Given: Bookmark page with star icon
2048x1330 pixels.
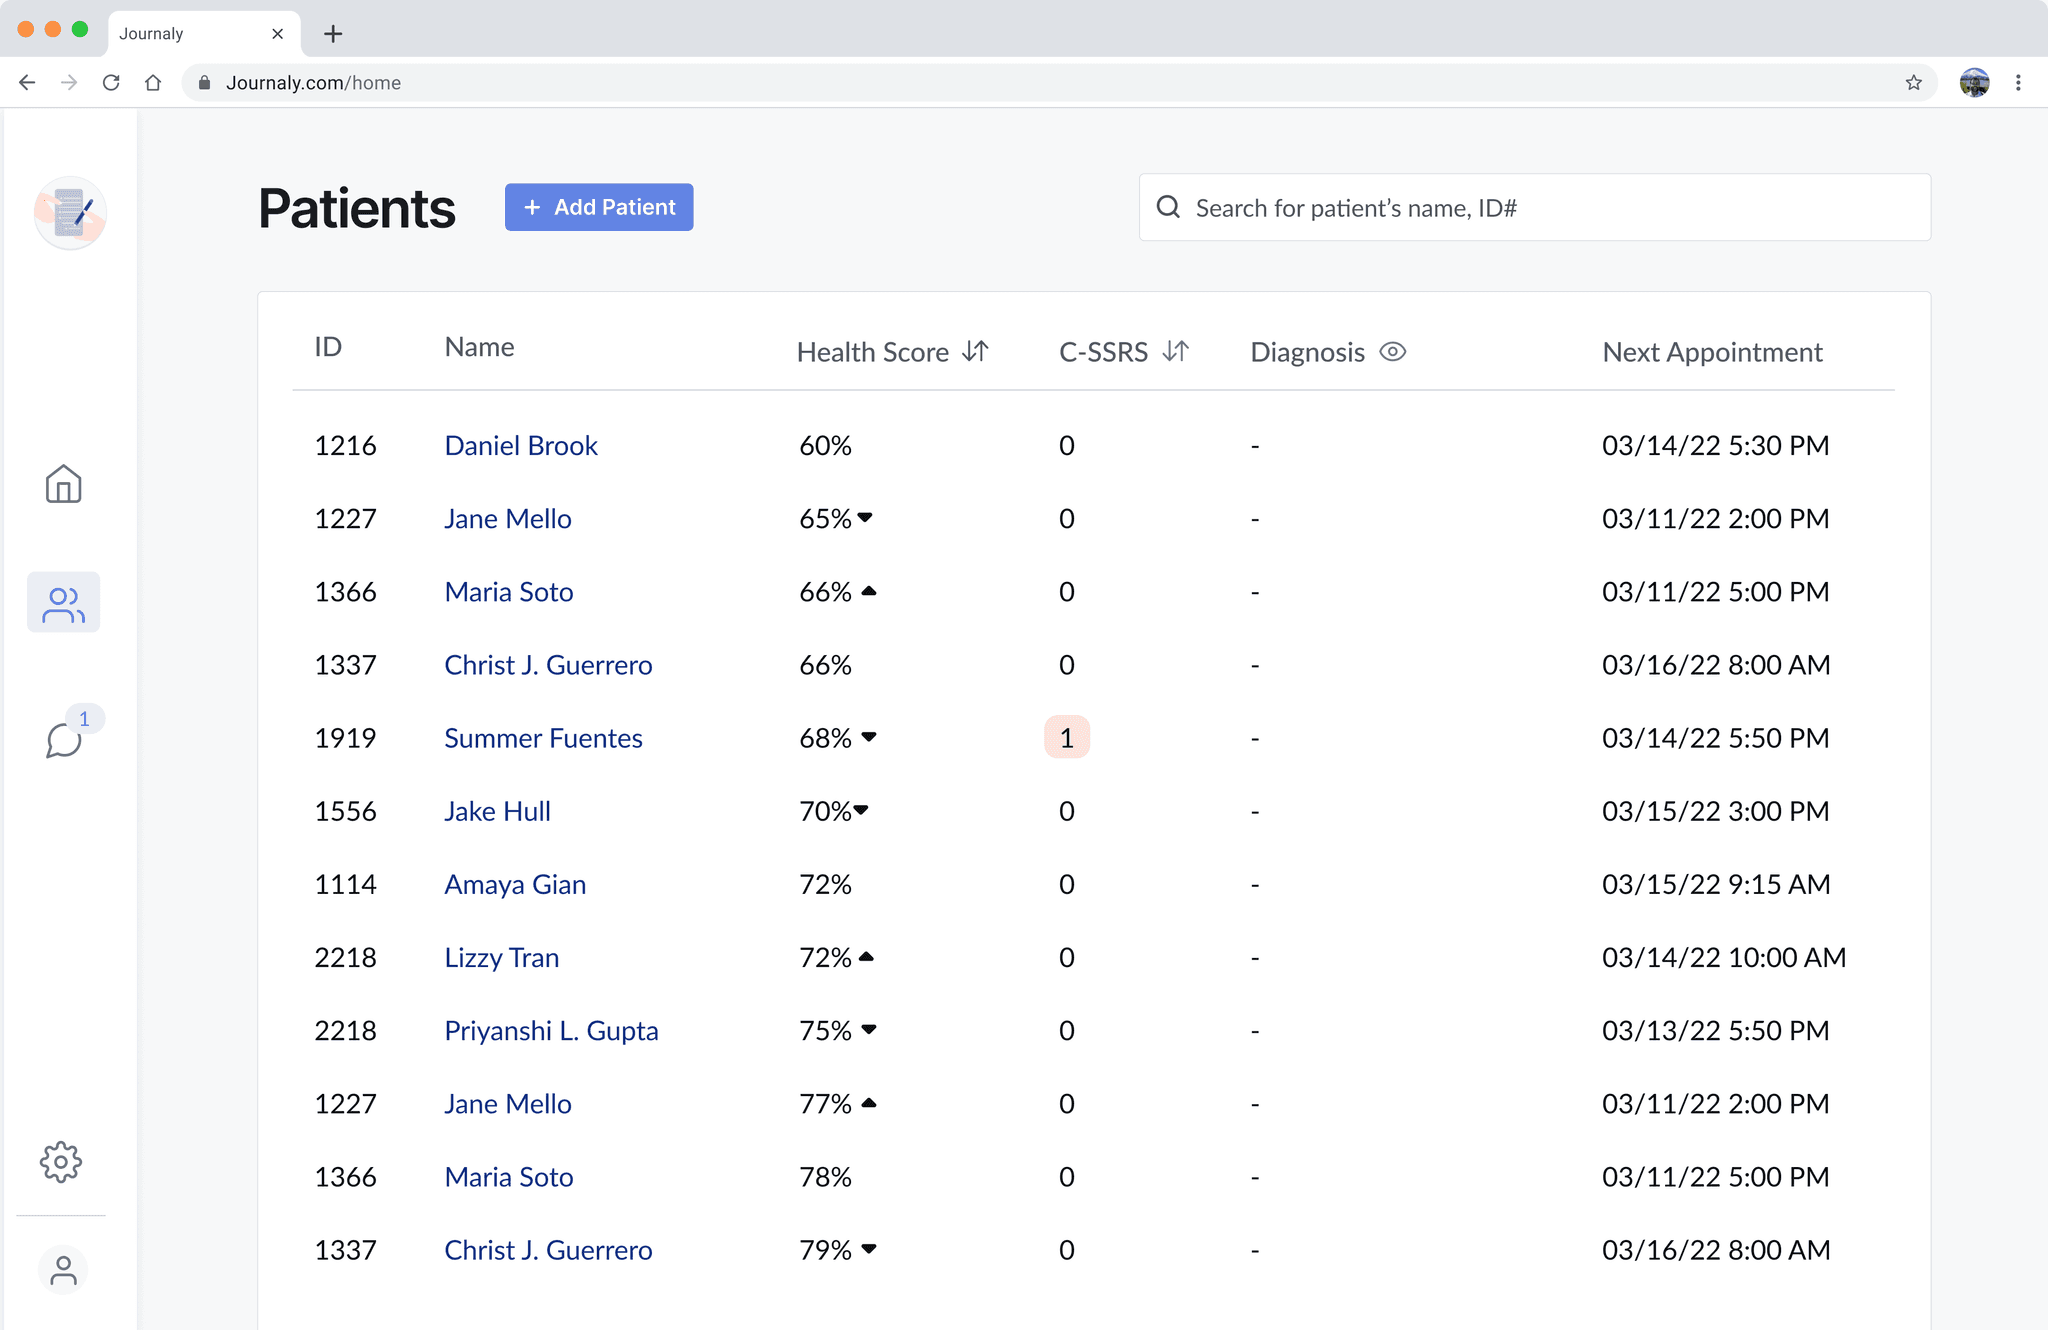Looking at the screenshot, I should pyautogui.click(x=1913, y=83).
